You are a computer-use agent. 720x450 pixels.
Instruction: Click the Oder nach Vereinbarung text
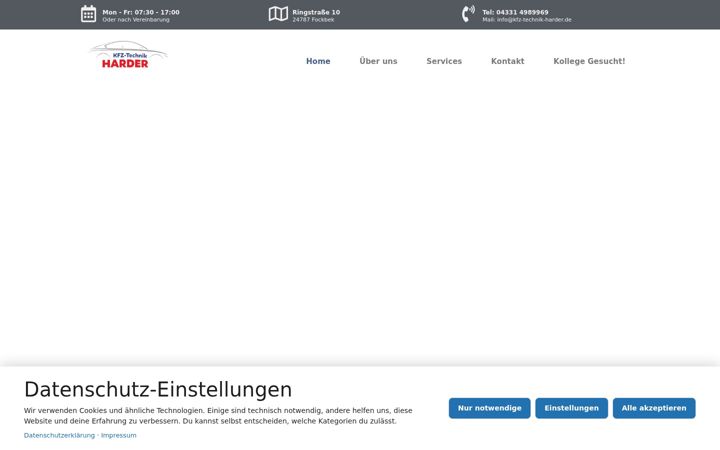[x=136, y=20]
